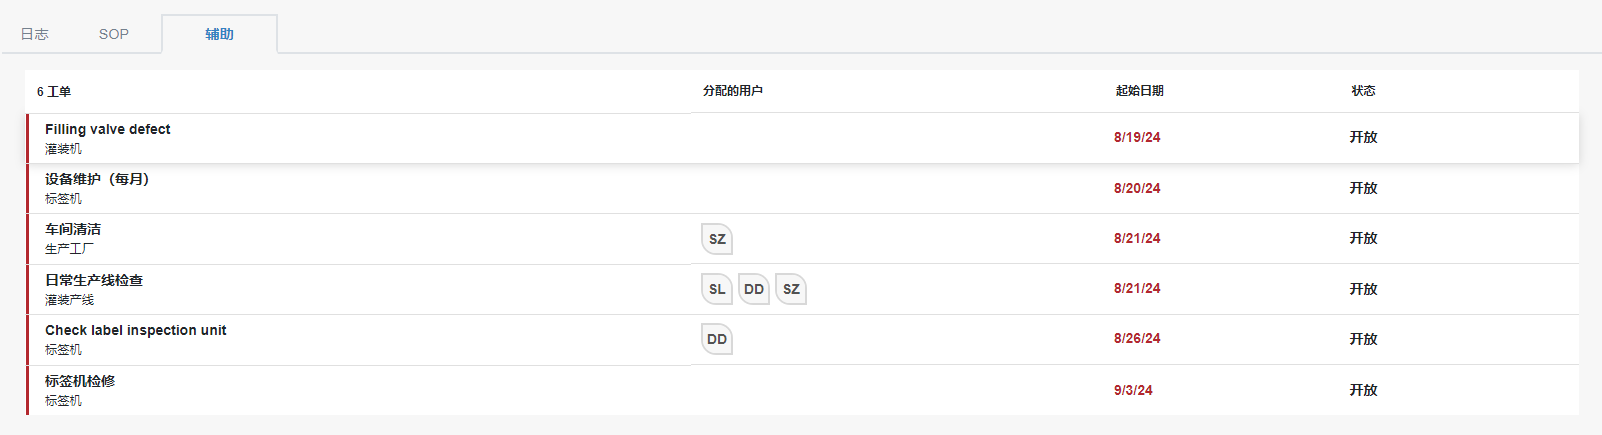Sort by 起始日期 column header
The image size is (1602, 435).
[x=1139, y=91]
